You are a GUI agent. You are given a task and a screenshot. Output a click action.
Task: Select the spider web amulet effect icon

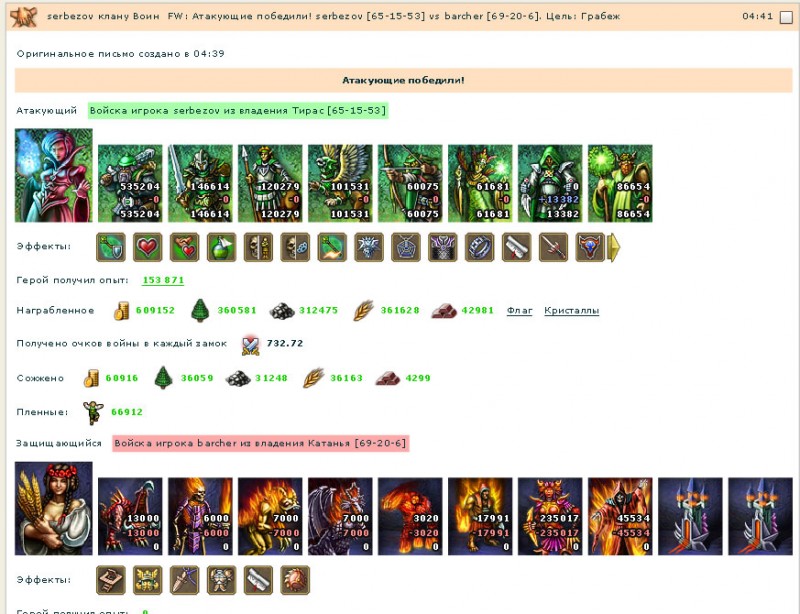click(x=406, y=247)
